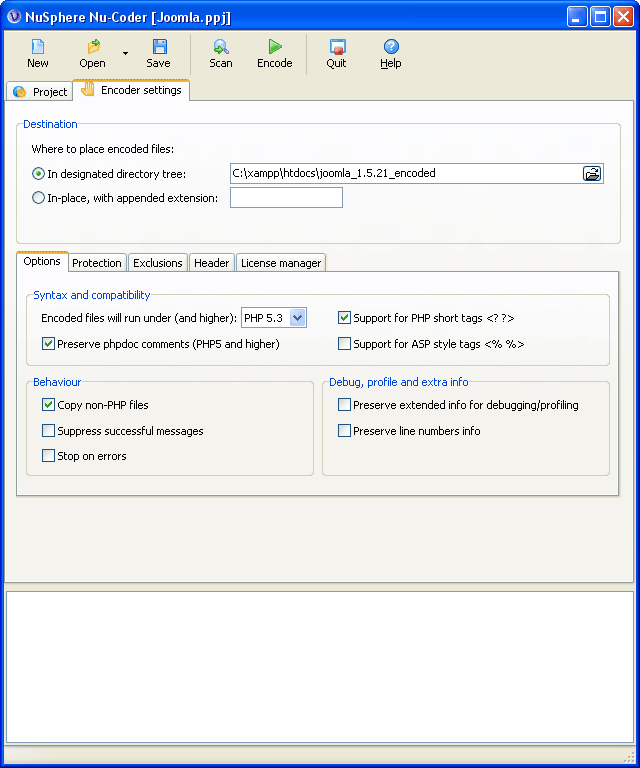Click the appended extension input field
The width and height of the screenshot is (640, 768).
[x=286, y=198]
